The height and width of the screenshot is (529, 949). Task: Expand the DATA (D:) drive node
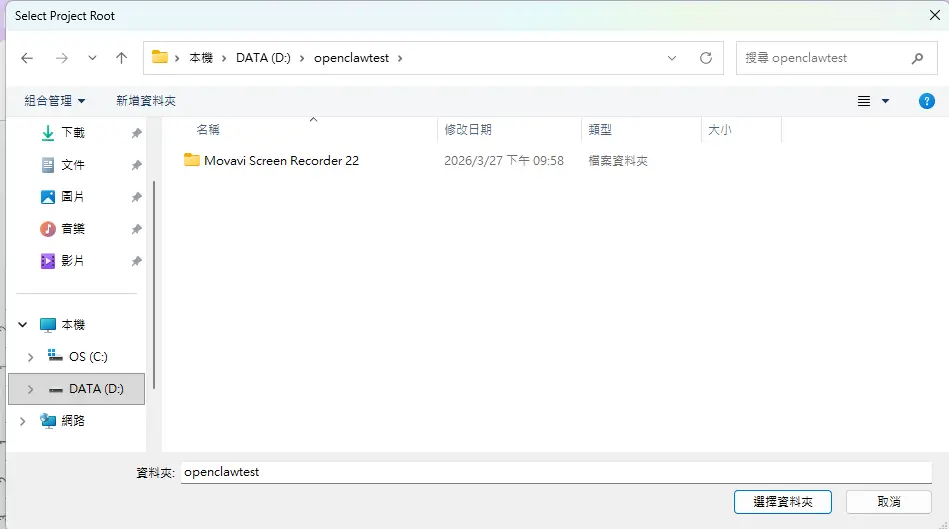click(x=30, y=389)
